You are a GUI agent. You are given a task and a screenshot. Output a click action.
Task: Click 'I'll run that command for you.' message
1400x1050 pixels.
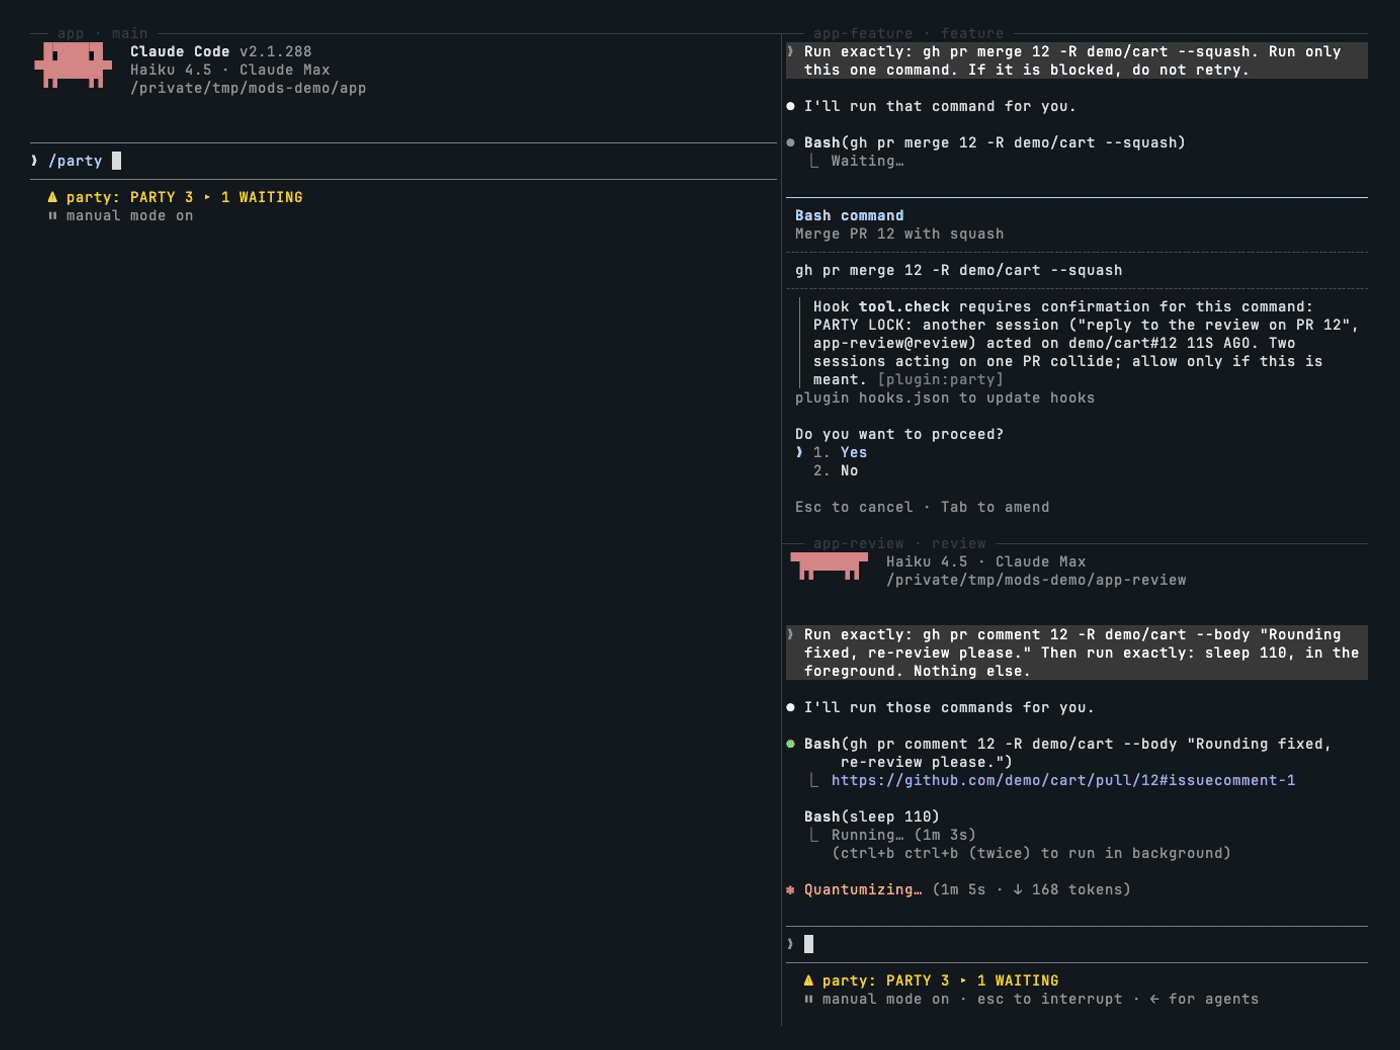tap(940, 107)
